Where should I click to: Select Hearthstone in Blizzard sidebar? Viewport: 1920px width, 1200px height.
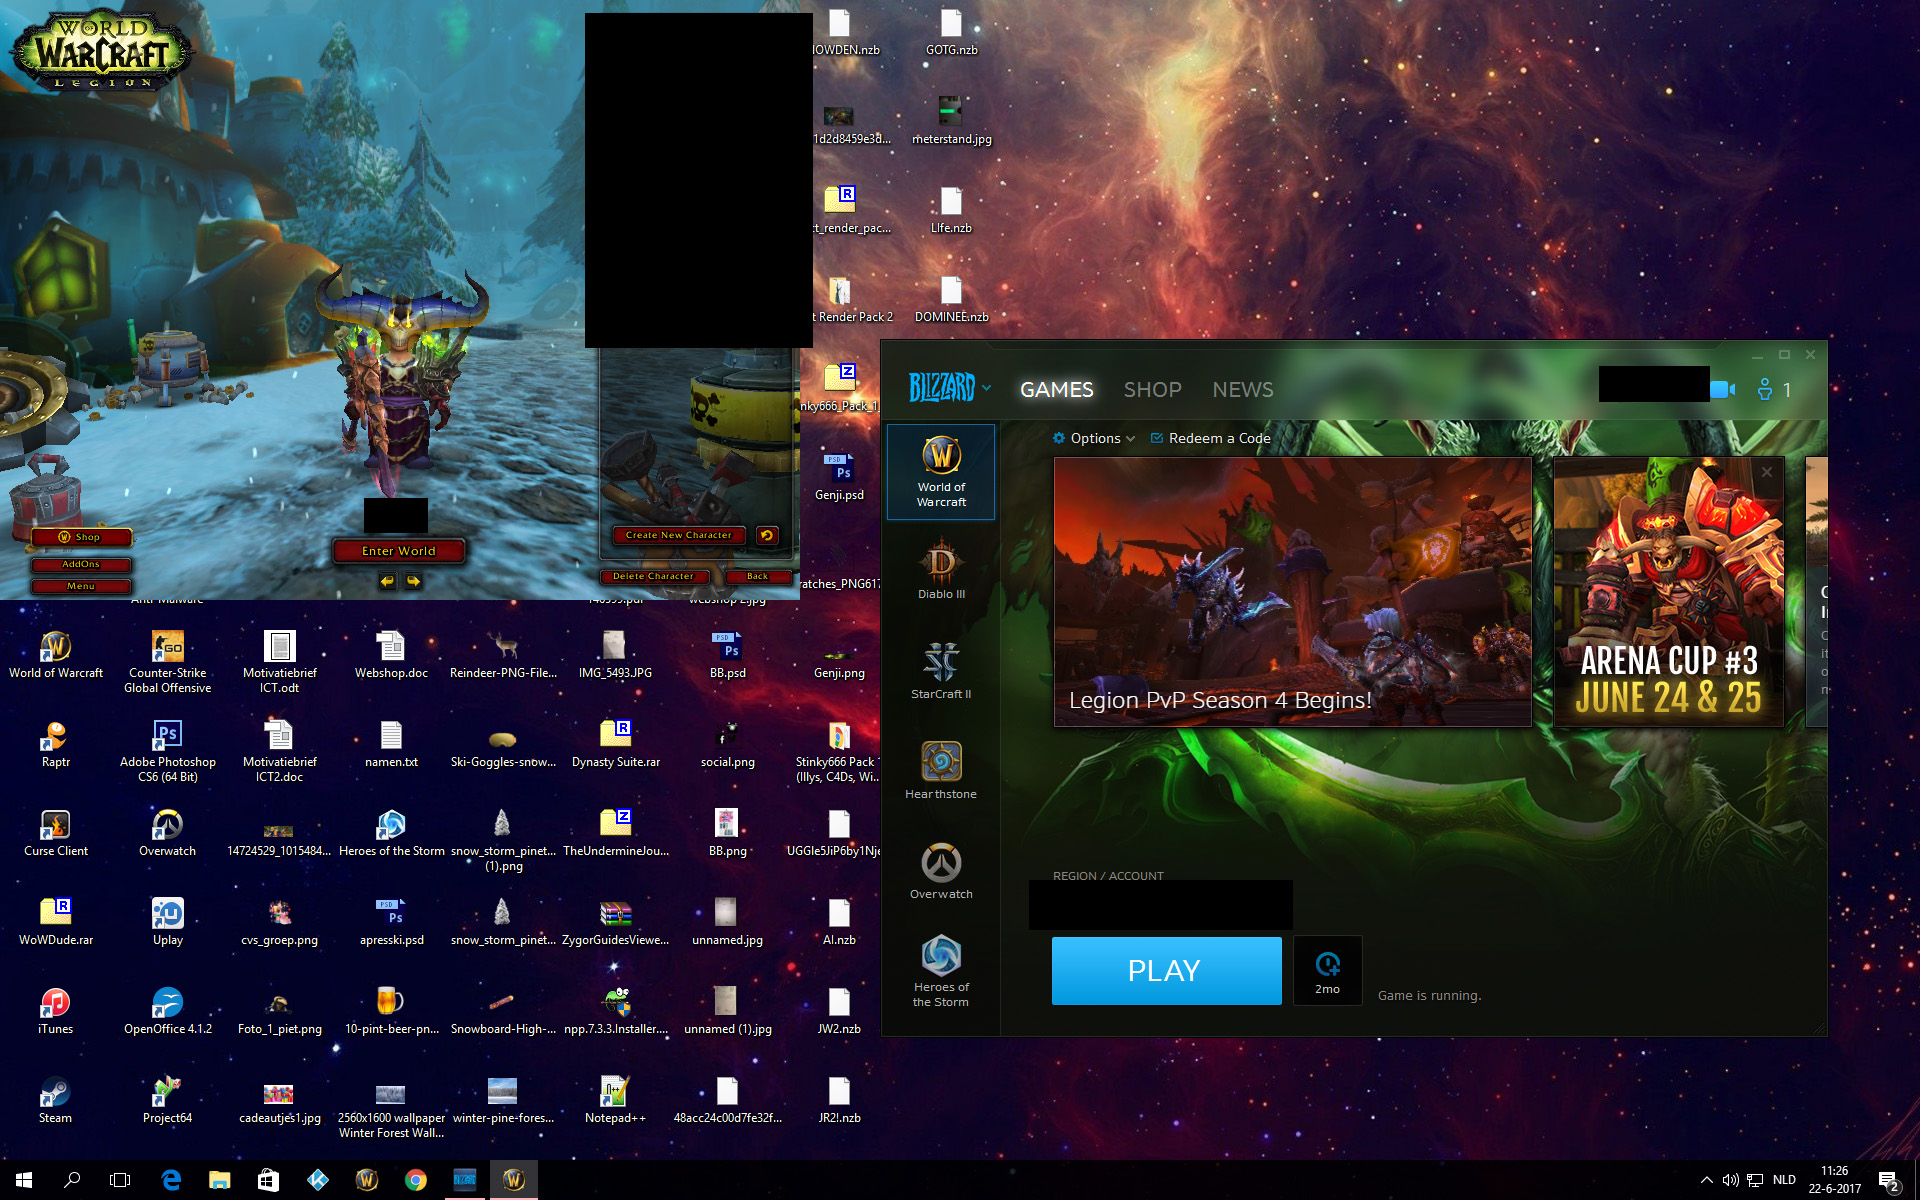click(x=941, y=770)
